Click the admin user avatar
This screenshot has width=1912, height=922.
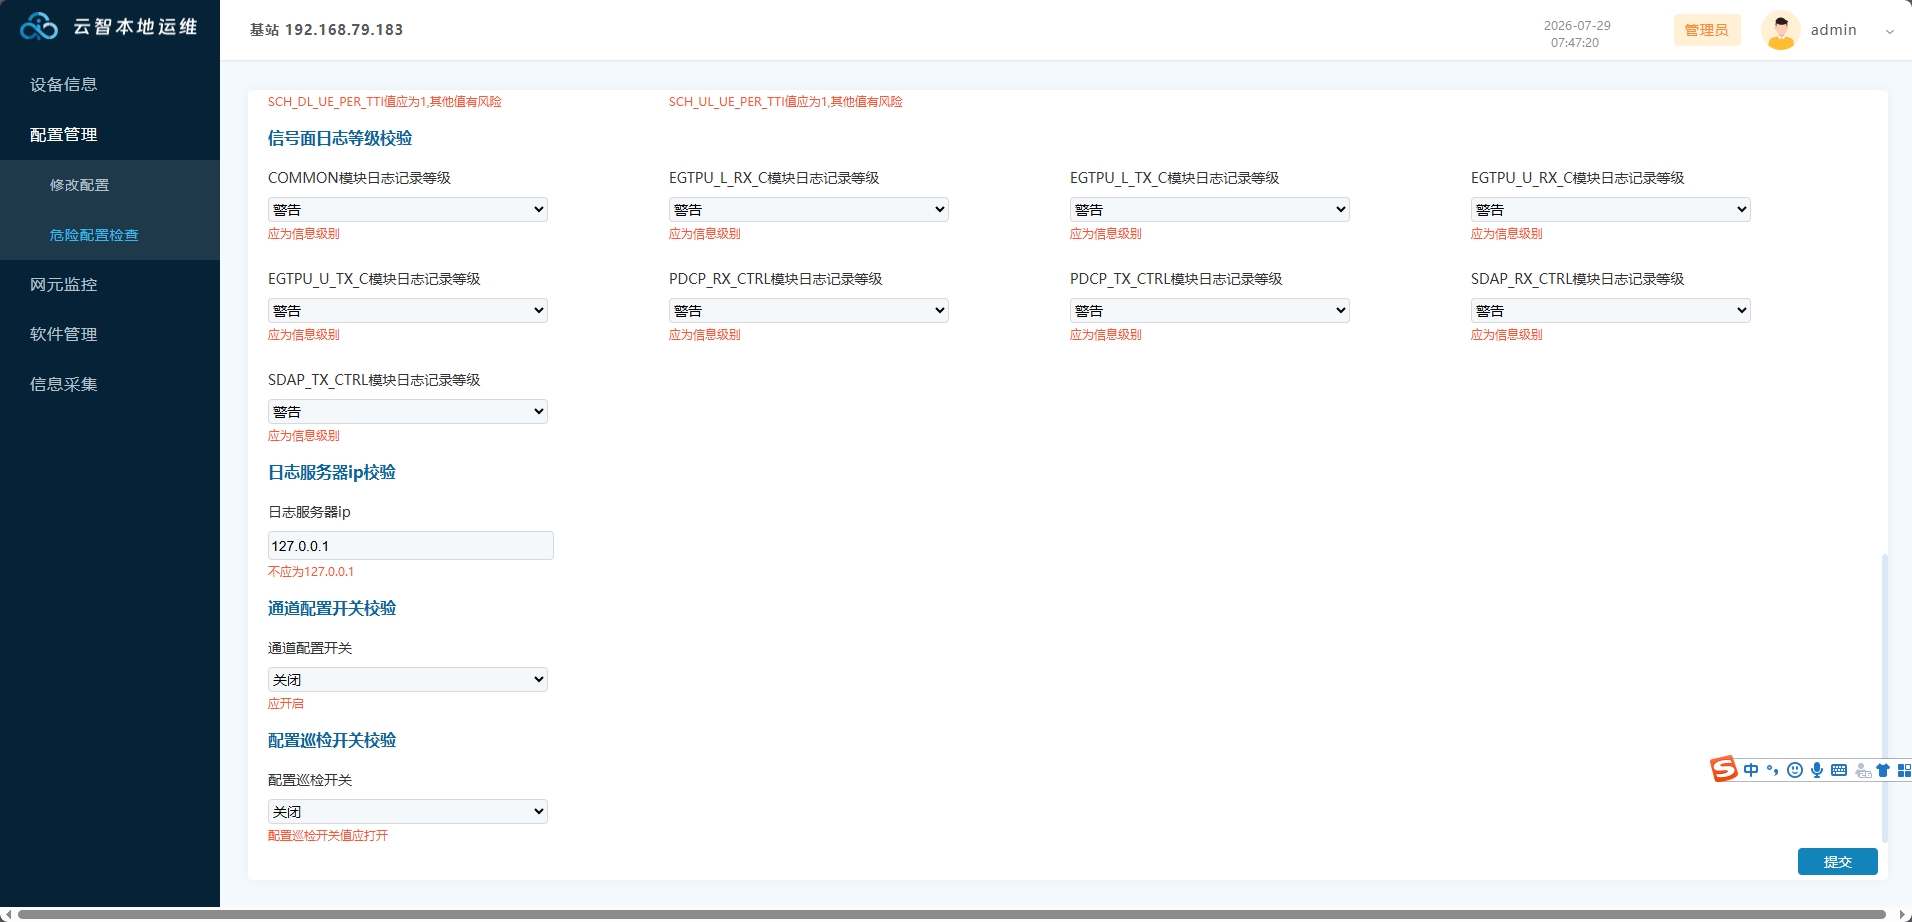coord(1780,30)
